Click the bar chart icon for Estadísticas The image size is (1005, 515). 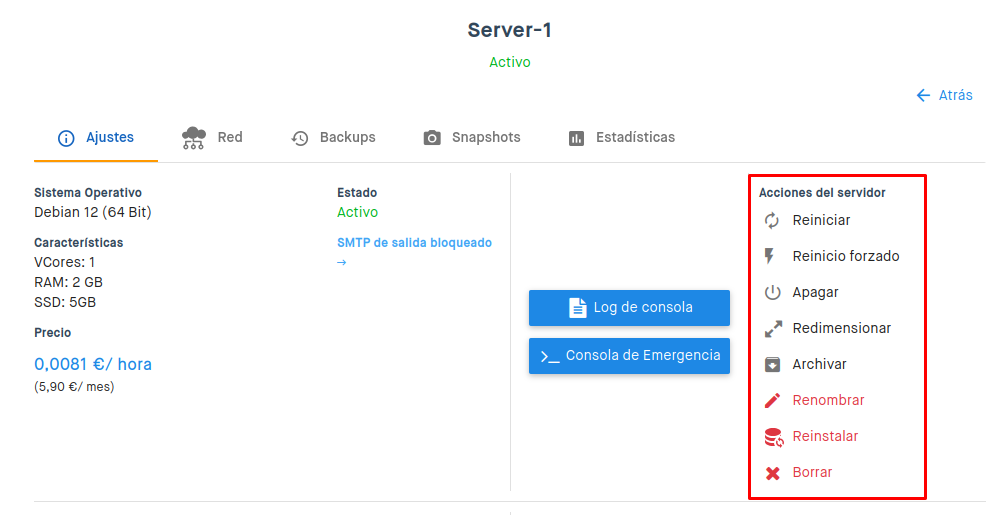click(x=576, y=138)
